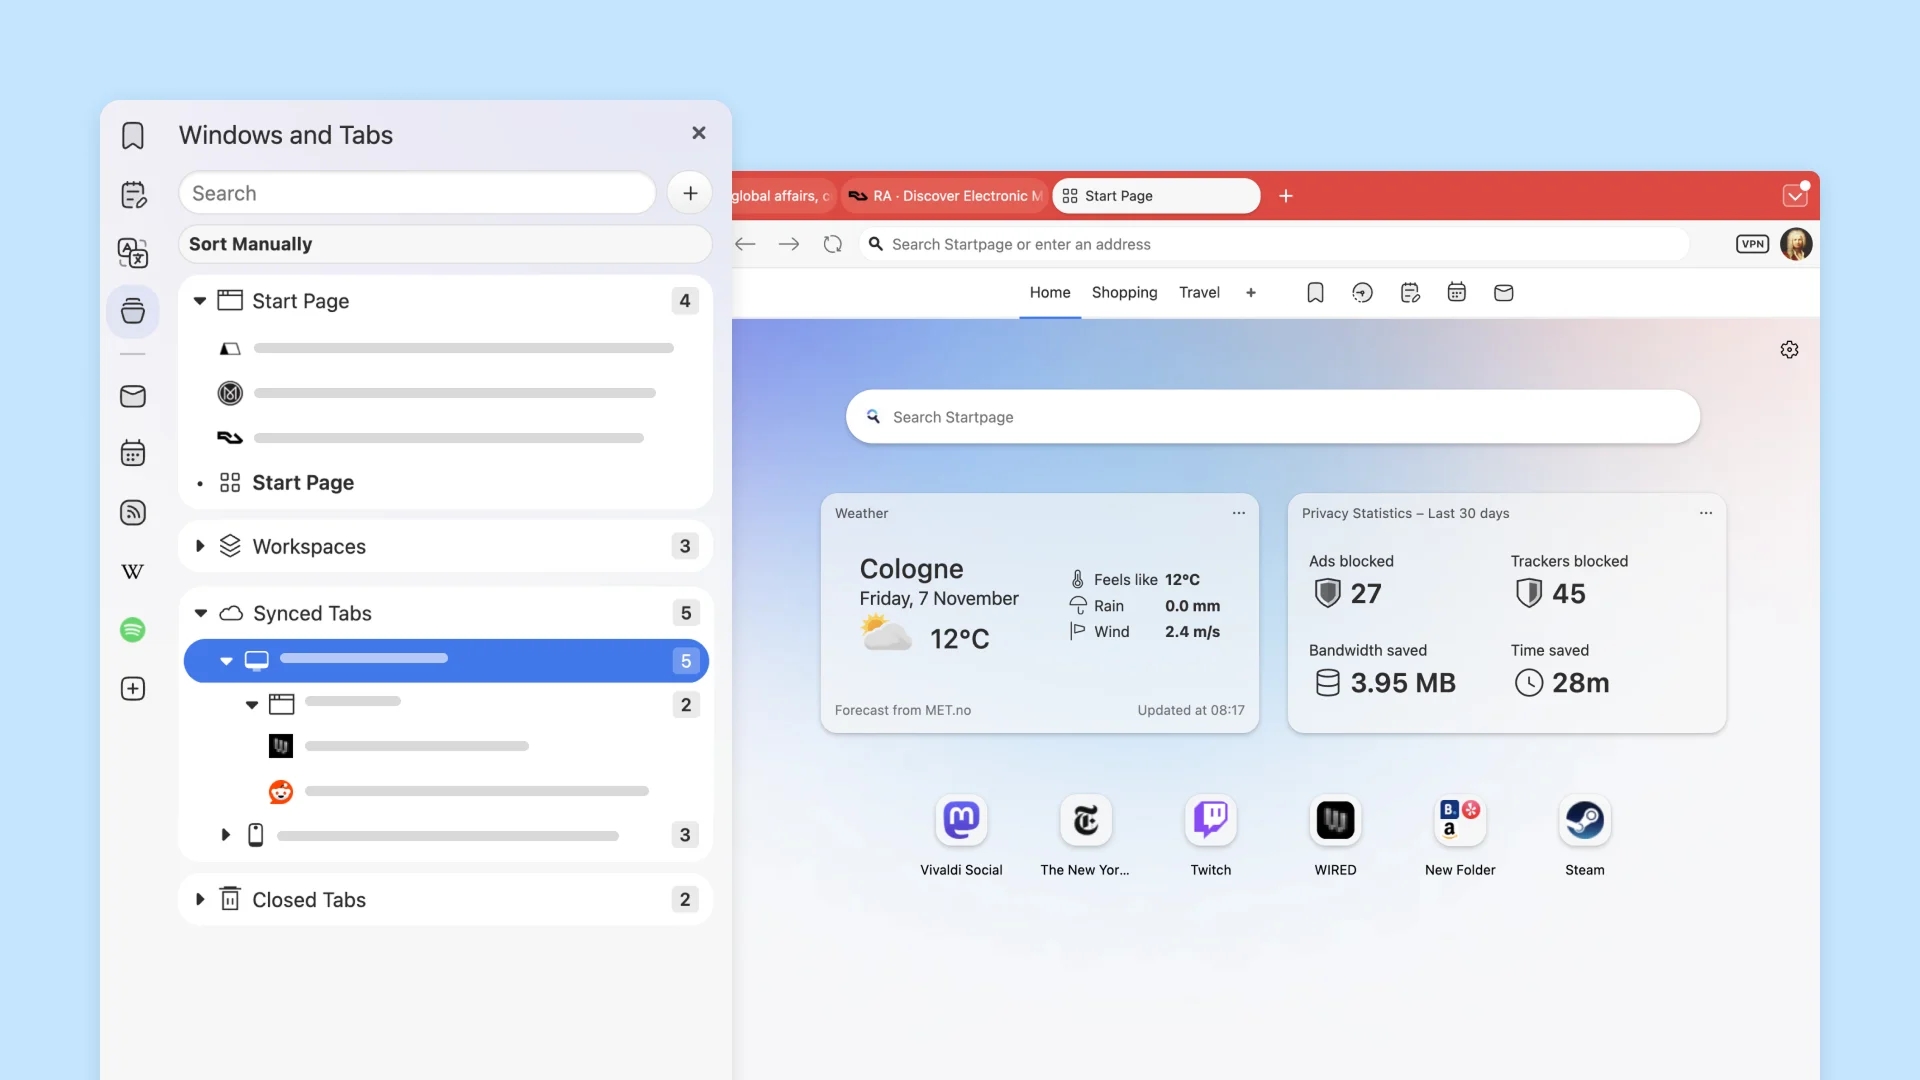
Task: Reload the current page
Action: click(833, 243)
